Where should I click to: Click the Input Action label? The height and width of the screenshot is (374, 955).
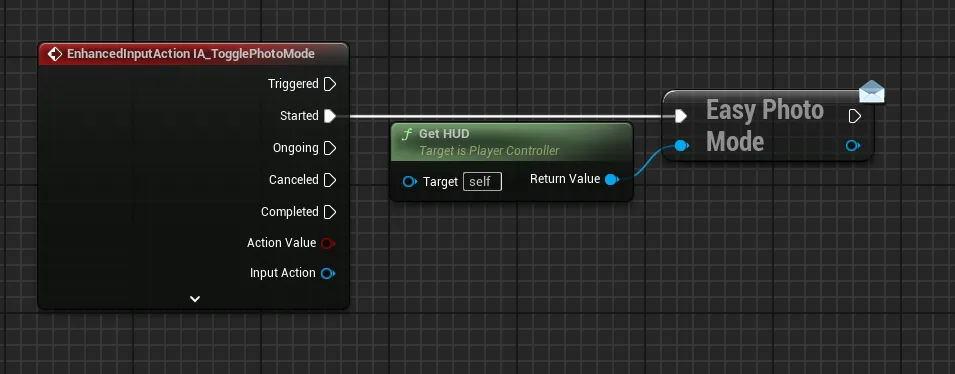[283, 273]
